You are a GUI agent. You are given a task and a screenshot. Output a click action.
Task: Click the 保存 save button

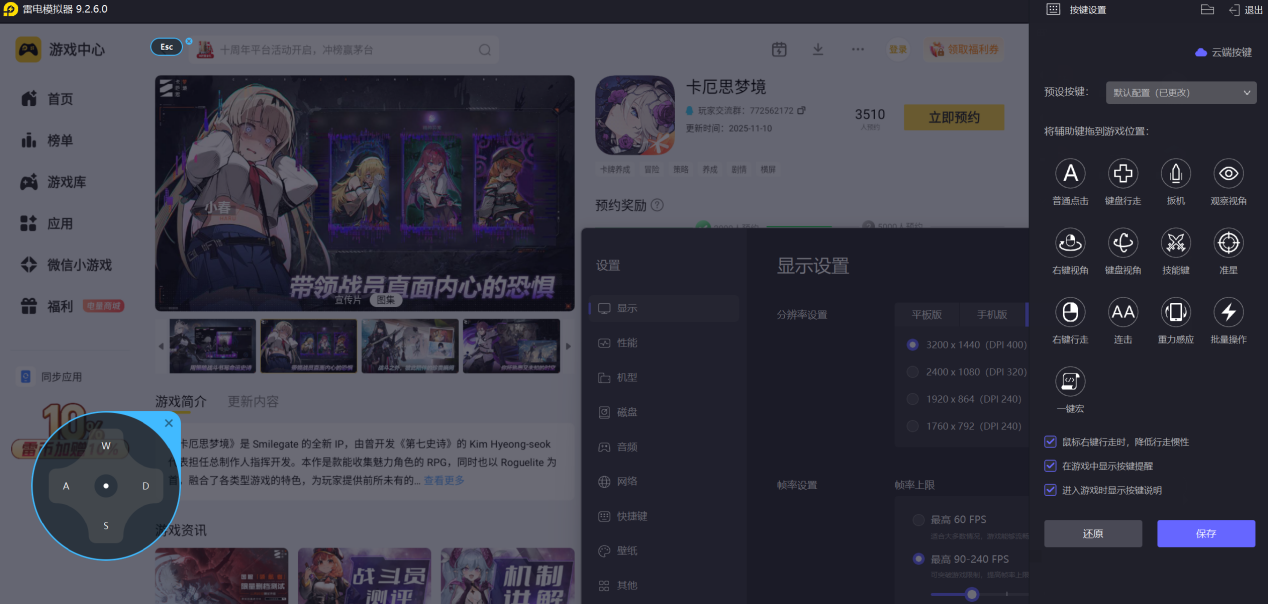[x=1206, y=534]
